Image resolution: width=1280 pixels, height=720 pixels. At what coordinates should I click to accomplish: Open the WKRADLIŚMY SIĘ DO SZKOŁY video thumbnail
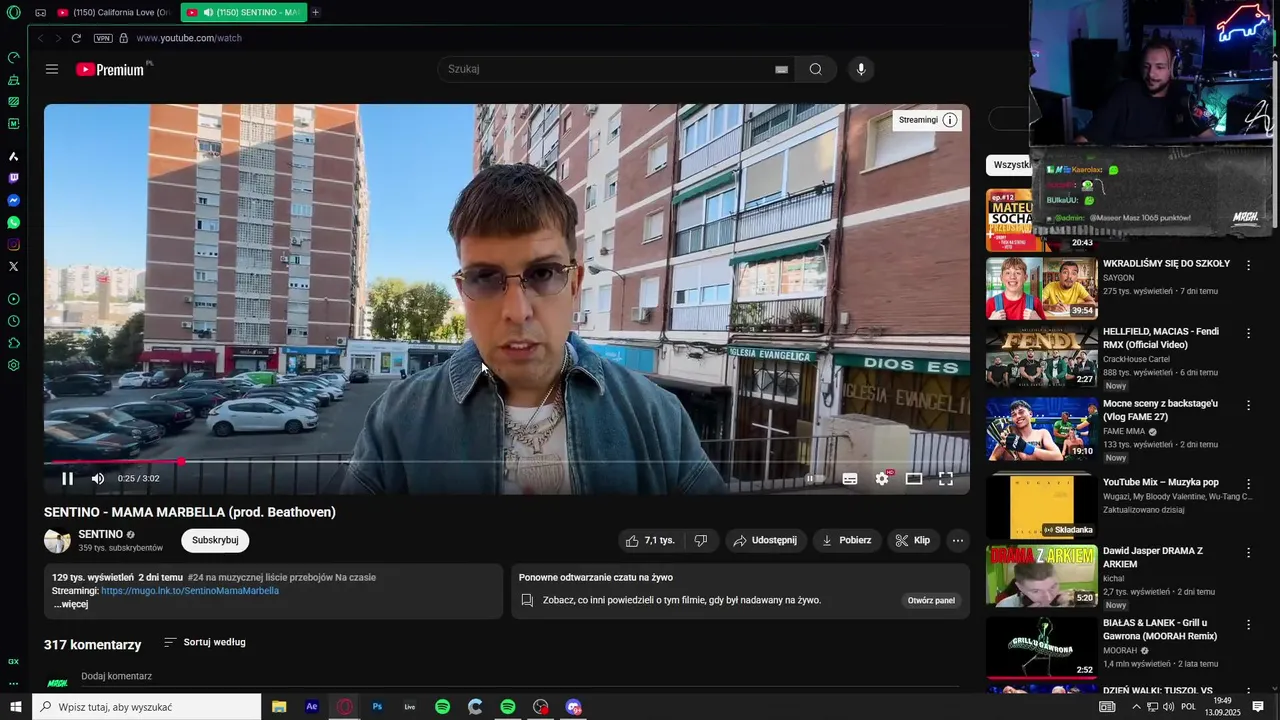(x=1041, y=288)
